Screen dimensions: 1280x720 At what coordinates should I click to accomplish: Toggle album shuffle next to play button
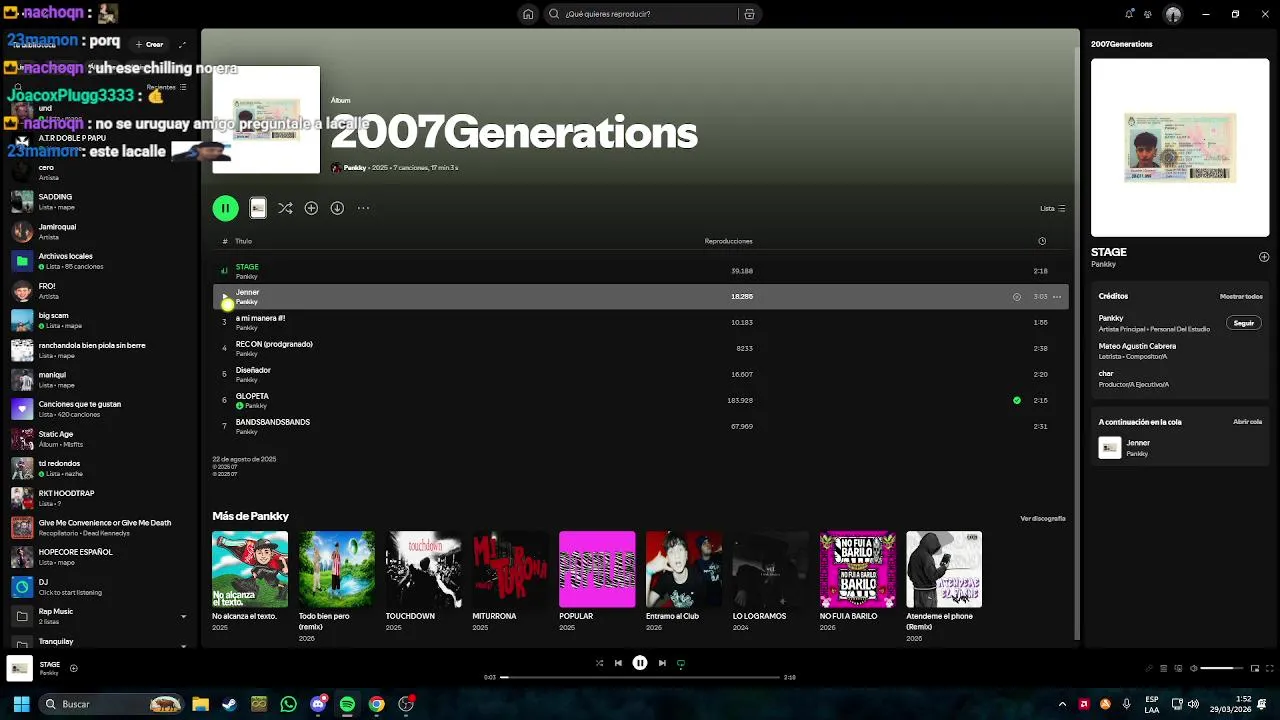285,208
